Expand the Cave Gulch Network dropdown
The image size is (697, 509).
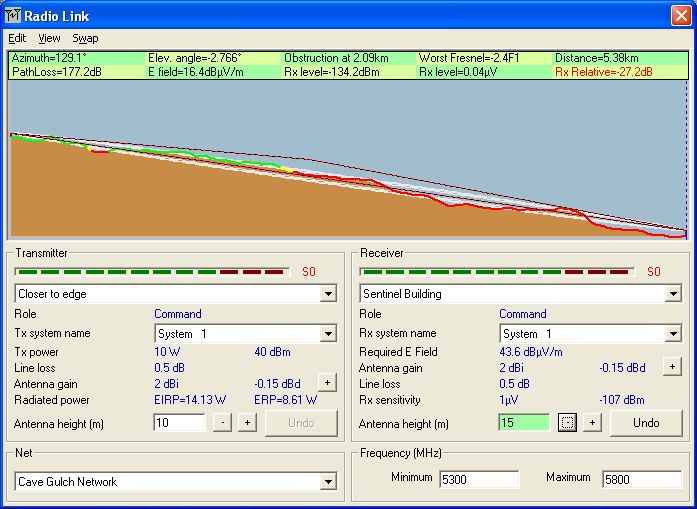(327, 482)
